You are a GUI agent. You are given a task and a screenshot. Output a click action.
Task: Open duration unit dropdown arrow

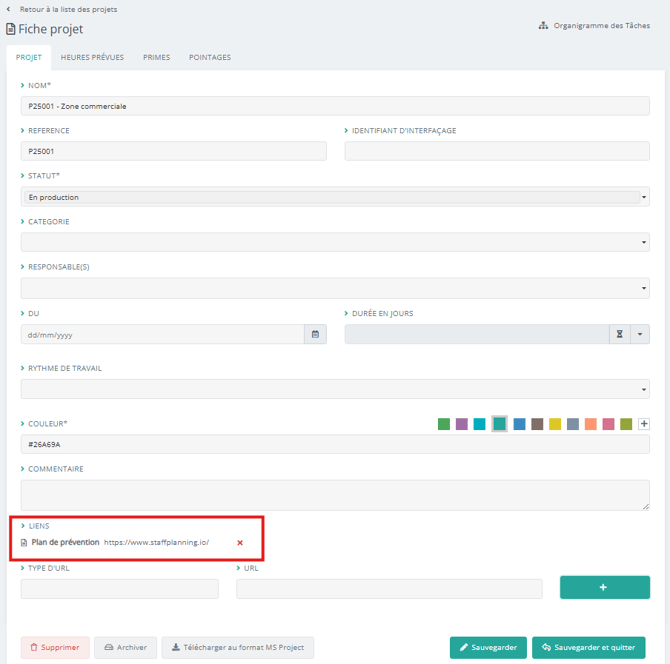pyautogui.click(x=640, y=334)
